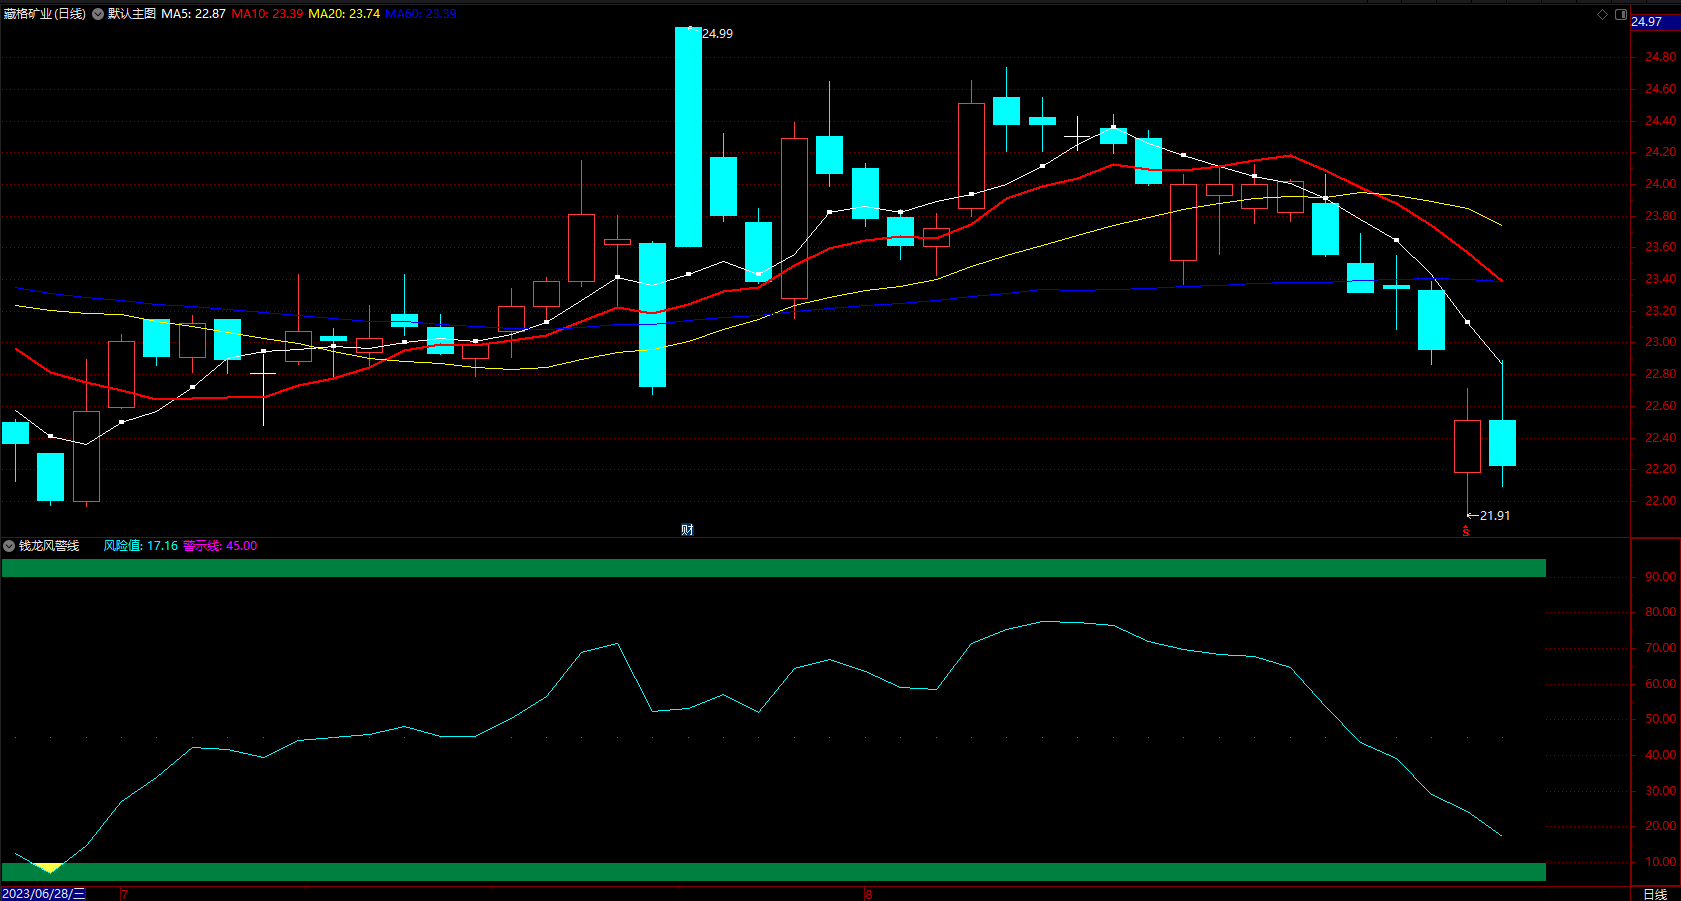1681x901 pixels.
Task: Click the red S marker below the candles
Action: (x=1466, y=531)
